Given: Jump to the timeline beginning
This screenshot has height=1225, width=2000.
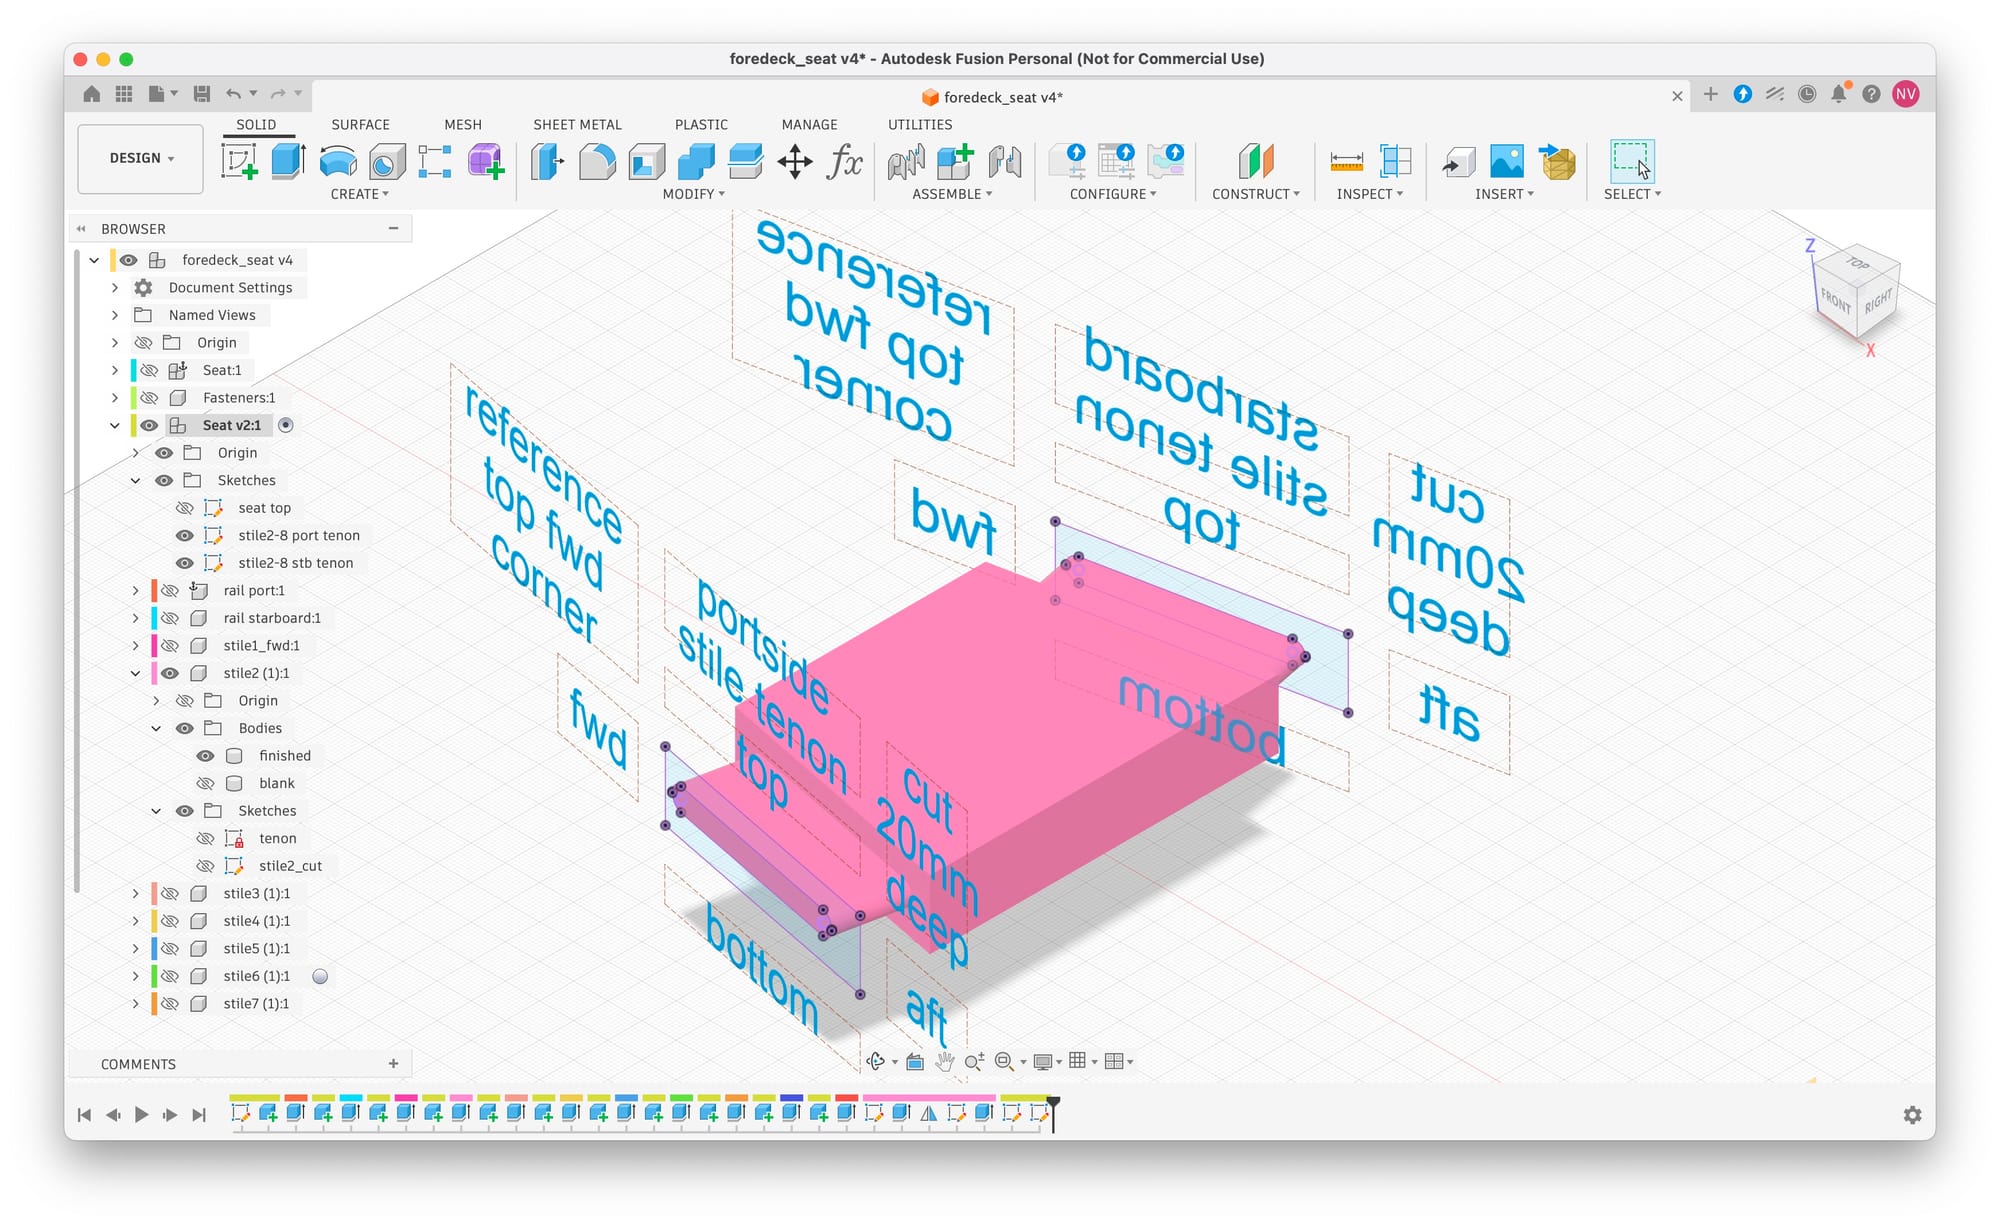Looking at the screenshot, I should click(x=85, y=1115).
